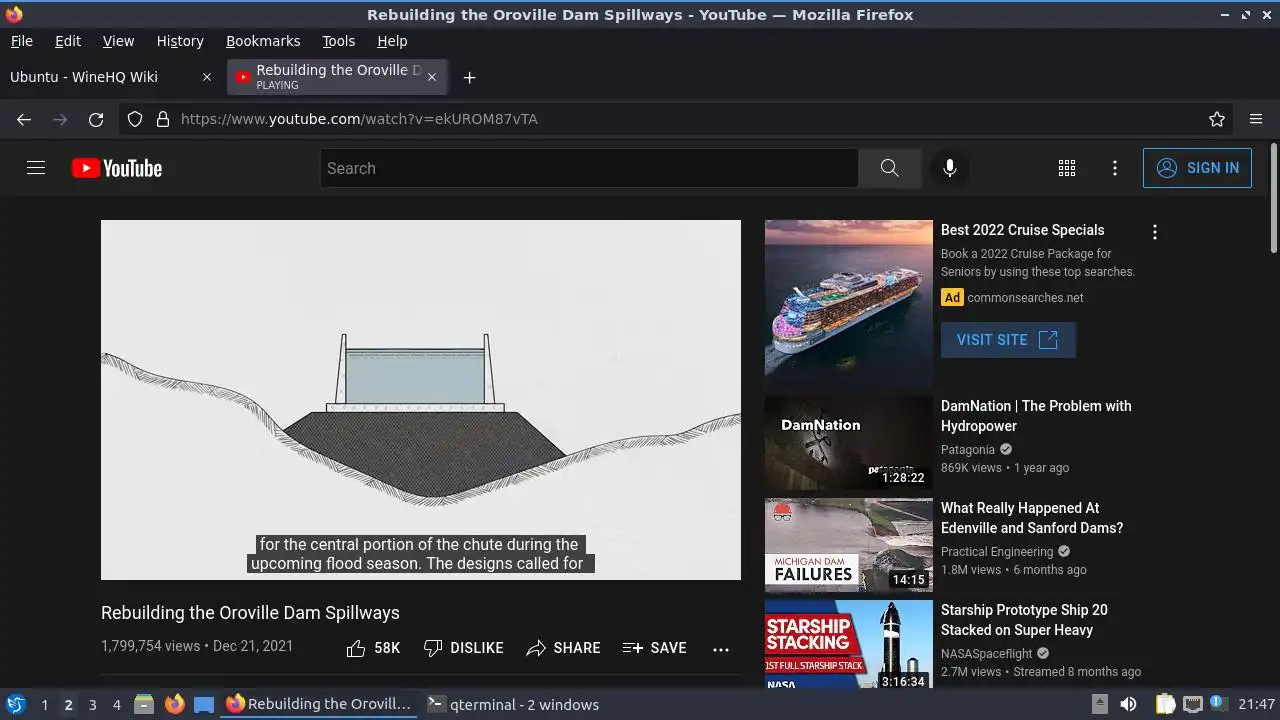Reload the current page

(96, 119)
